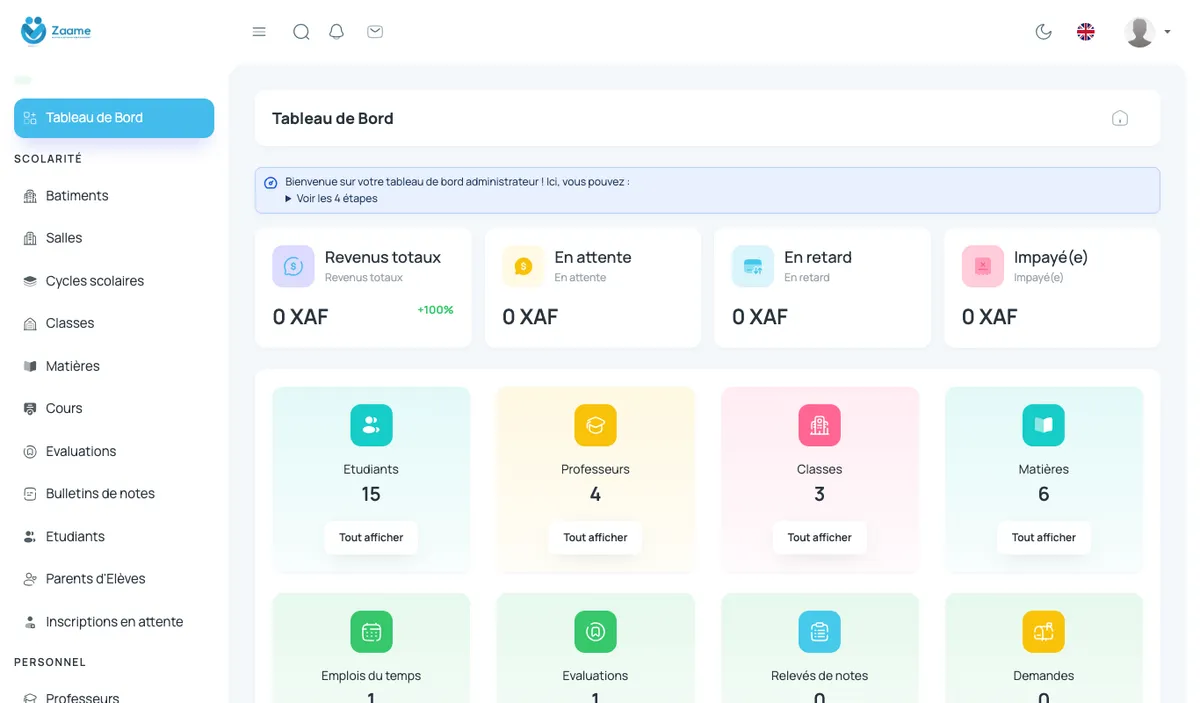Click the Emplois du temps label
1200x703 pixels.
tap(371, 676)
